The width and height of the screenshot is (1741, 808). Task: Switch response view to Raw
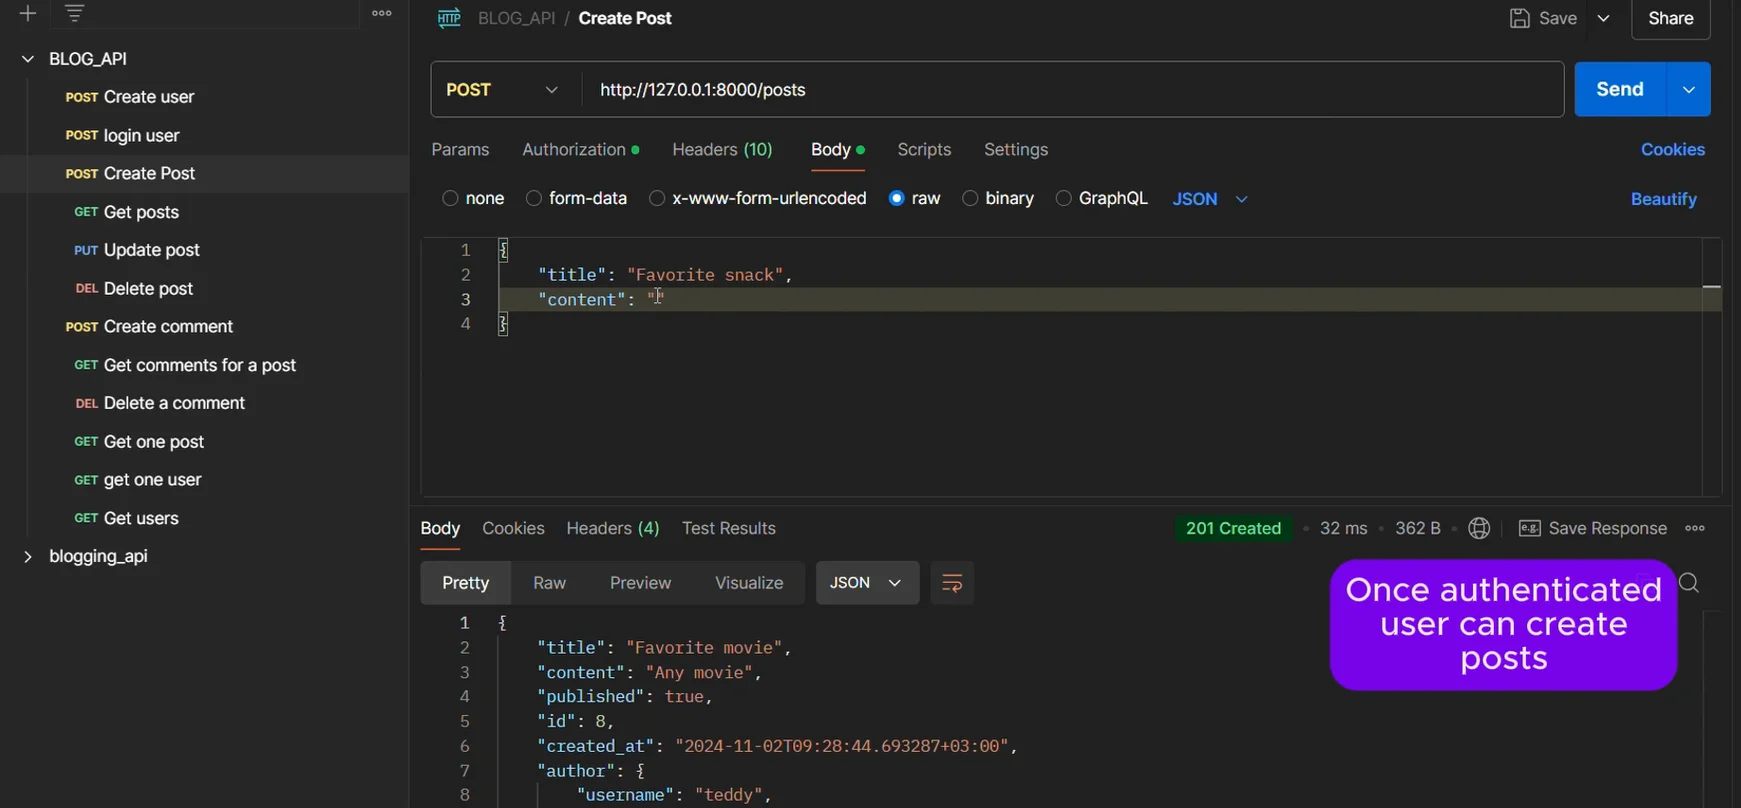[549, 583]
